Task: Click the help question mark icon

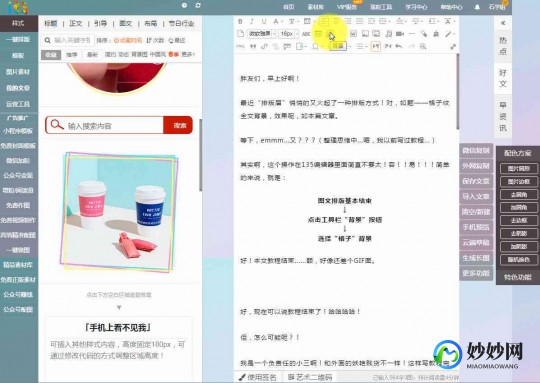Action: point(184,5)
